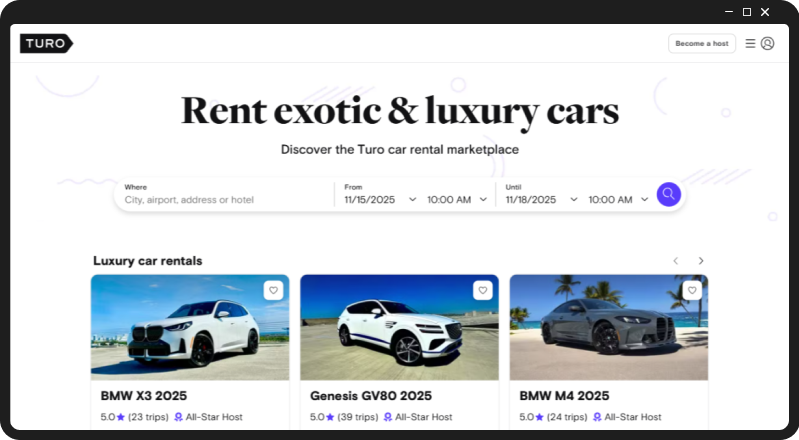Expand the From time 10:00 AM dropdown
This screenshot has width=799, height=440.
pos(457,200)
